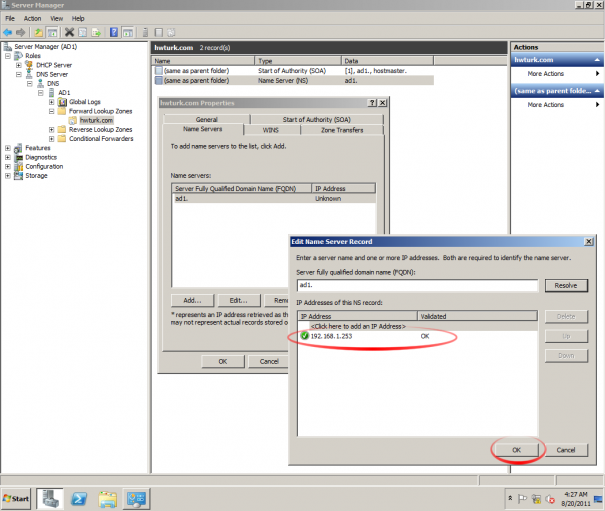Open Server Manager from the taskbar
The image size is (605, 511).
pyautogui.click(x=50, y=498)
